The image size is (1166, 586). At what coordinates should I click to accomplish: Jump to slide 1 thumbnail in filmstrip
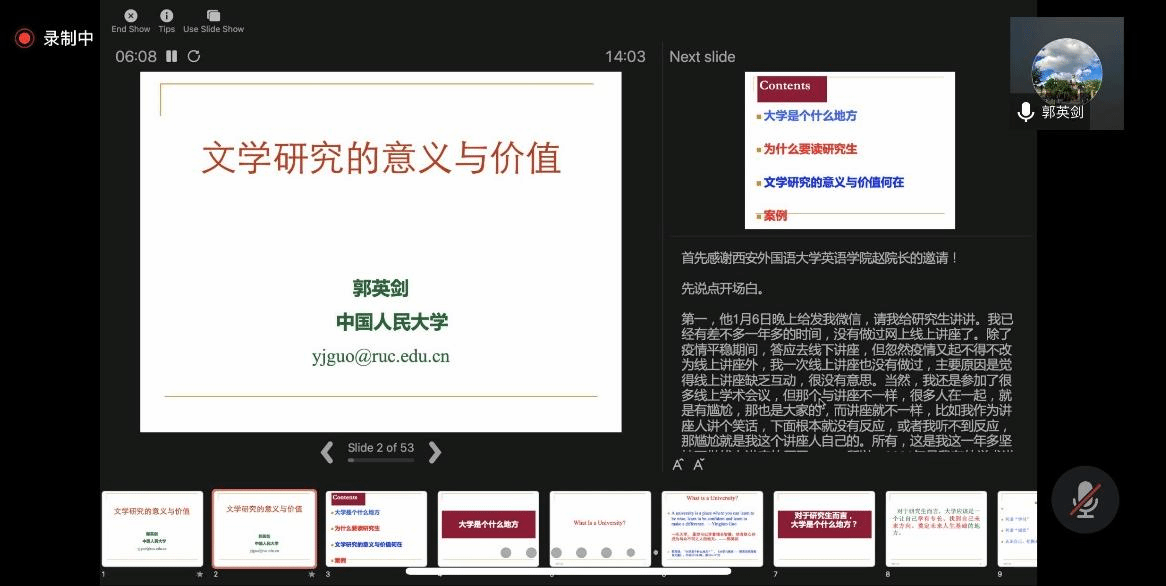pyautogui.click(x=152, y=529)
